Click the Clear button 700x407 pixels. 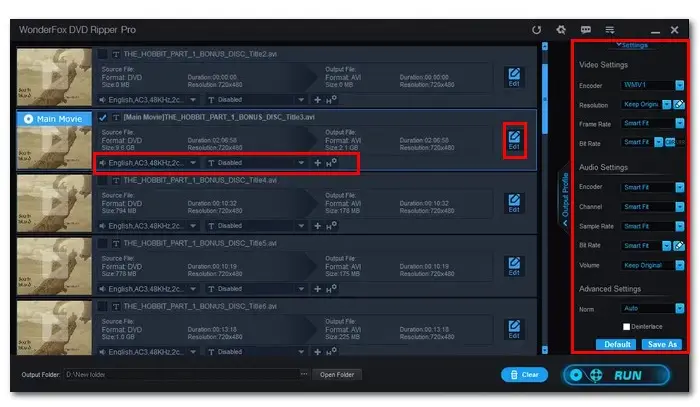tap(525, 375)
